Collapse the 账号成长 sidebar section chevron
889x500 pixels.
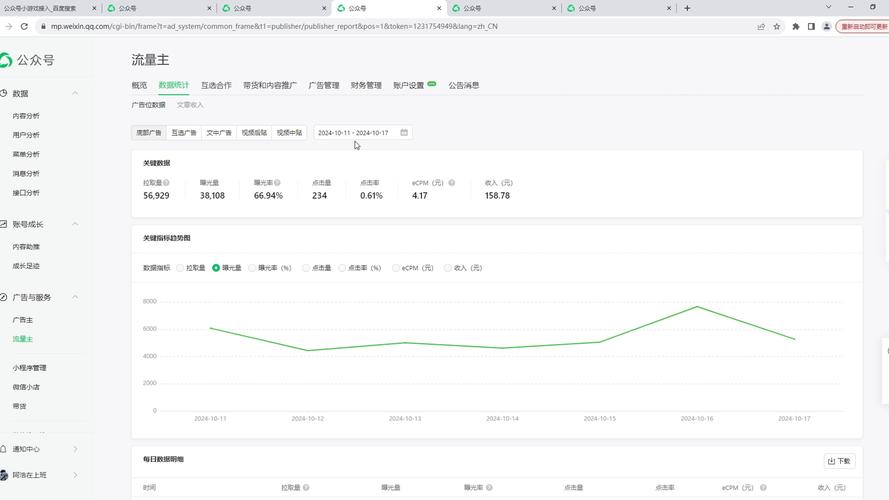75,224
